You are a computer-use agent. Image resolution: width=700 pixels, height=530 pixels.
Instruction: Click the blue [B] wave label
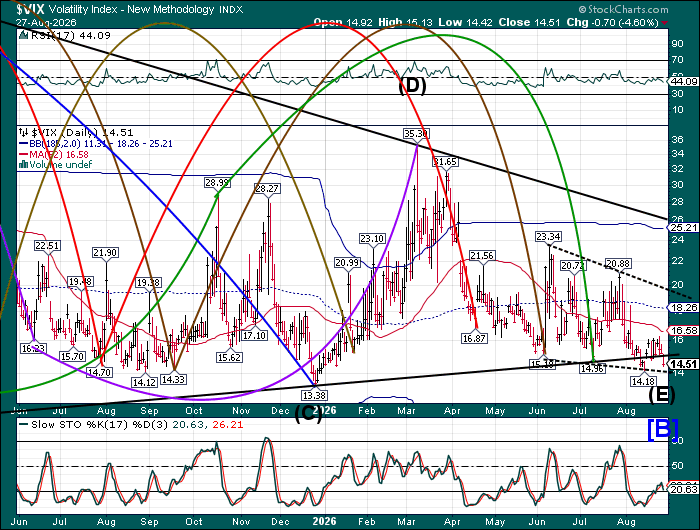tap(663, 429)
